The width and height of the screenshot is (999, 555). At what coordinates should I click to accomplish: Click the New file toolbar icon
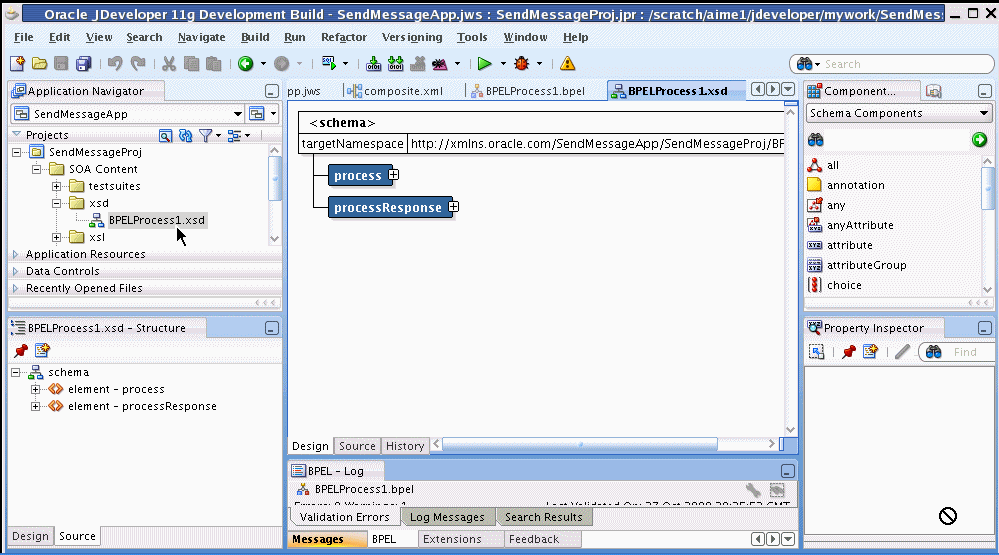click(17, 63)
